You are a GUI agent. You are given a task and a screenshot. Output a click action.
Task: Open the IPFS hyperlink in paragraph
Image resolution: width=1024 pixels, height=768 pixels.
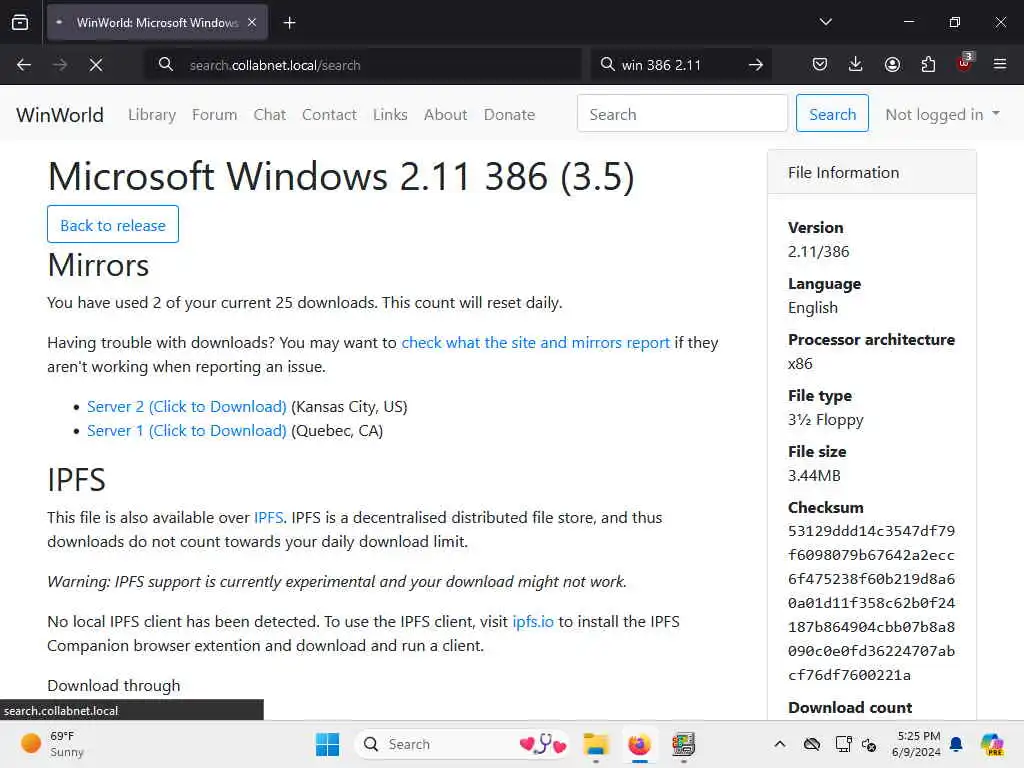point(268,518)
